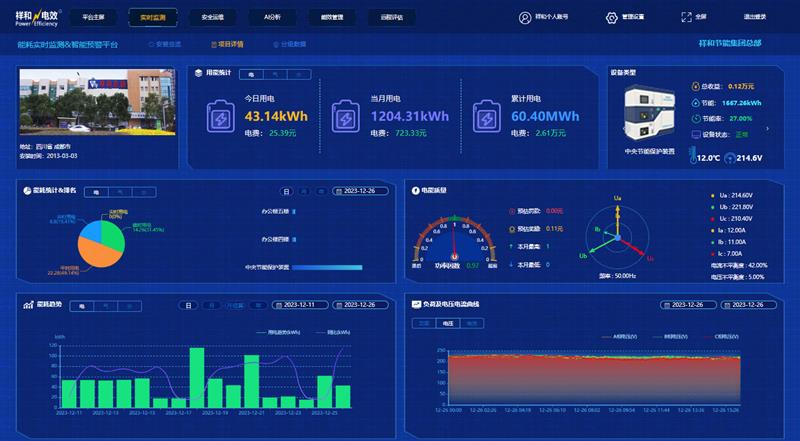Open the 项目详情 sub-navigation link
800x441 pixels.
[x=230, y=44]
